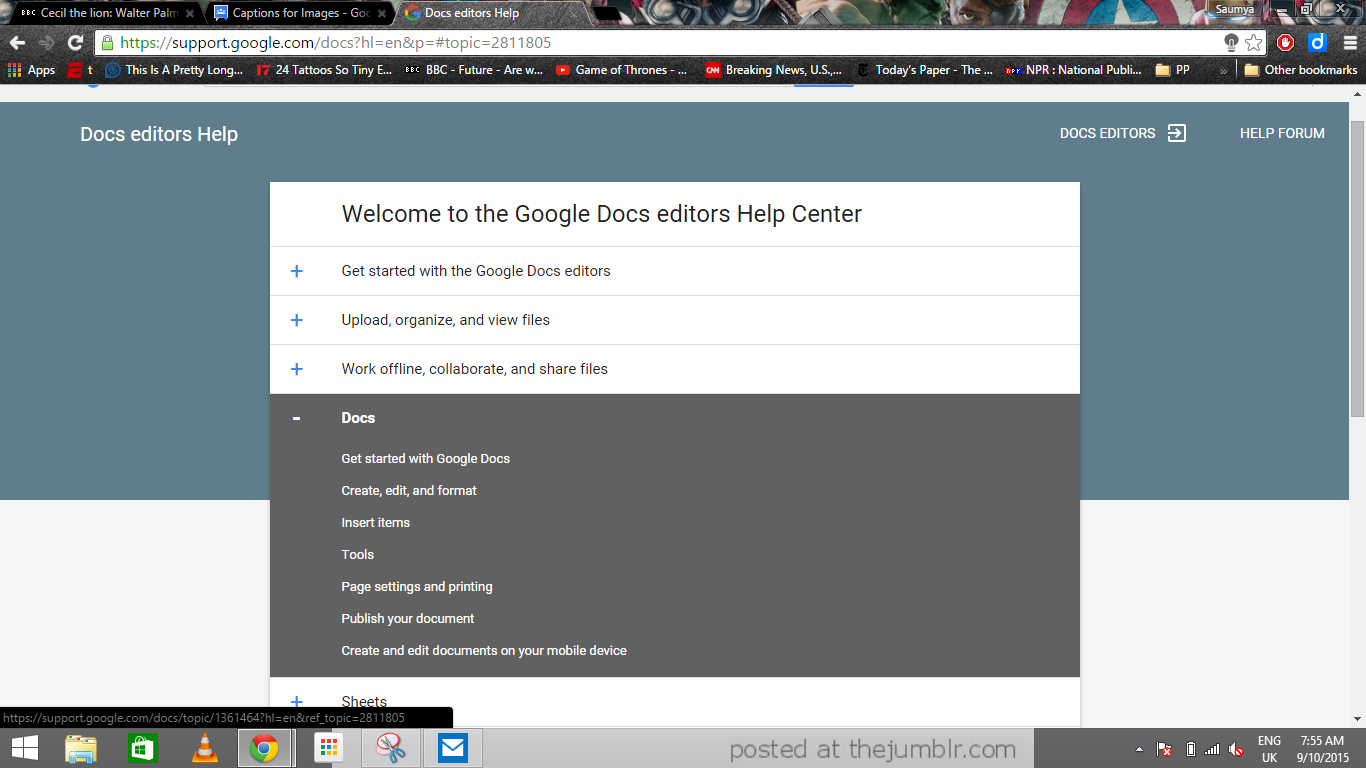
Task: Click the 'Docs editors Help' header title
Action: click(159, 134)
